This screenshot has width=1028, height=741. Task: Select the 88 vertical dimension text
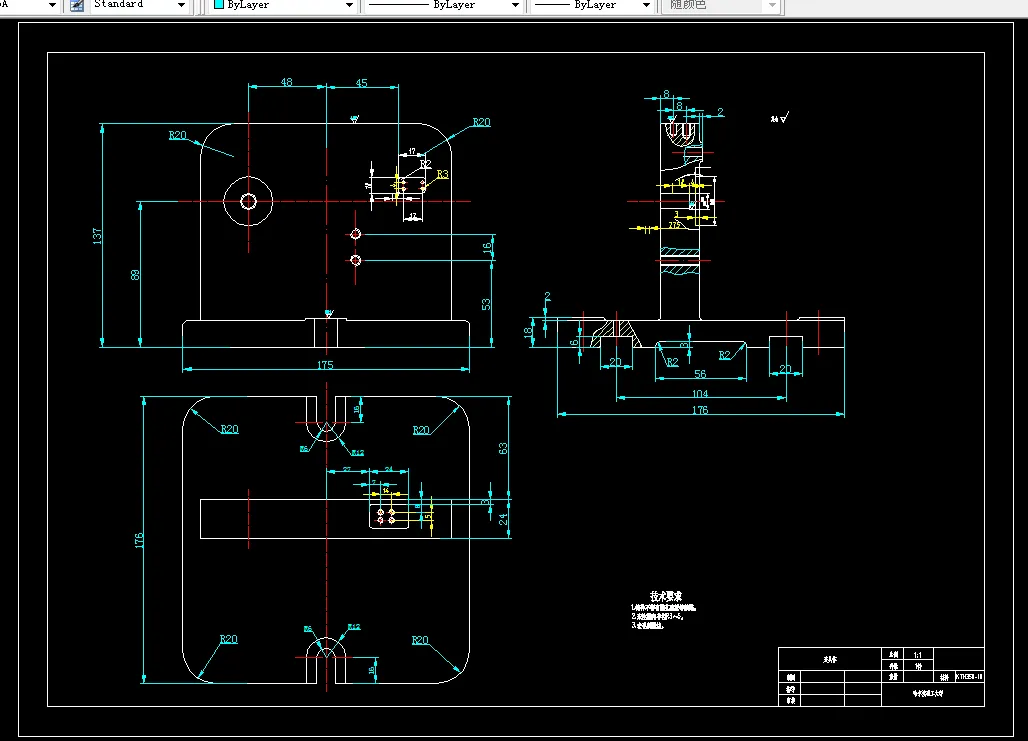(135, 275)
